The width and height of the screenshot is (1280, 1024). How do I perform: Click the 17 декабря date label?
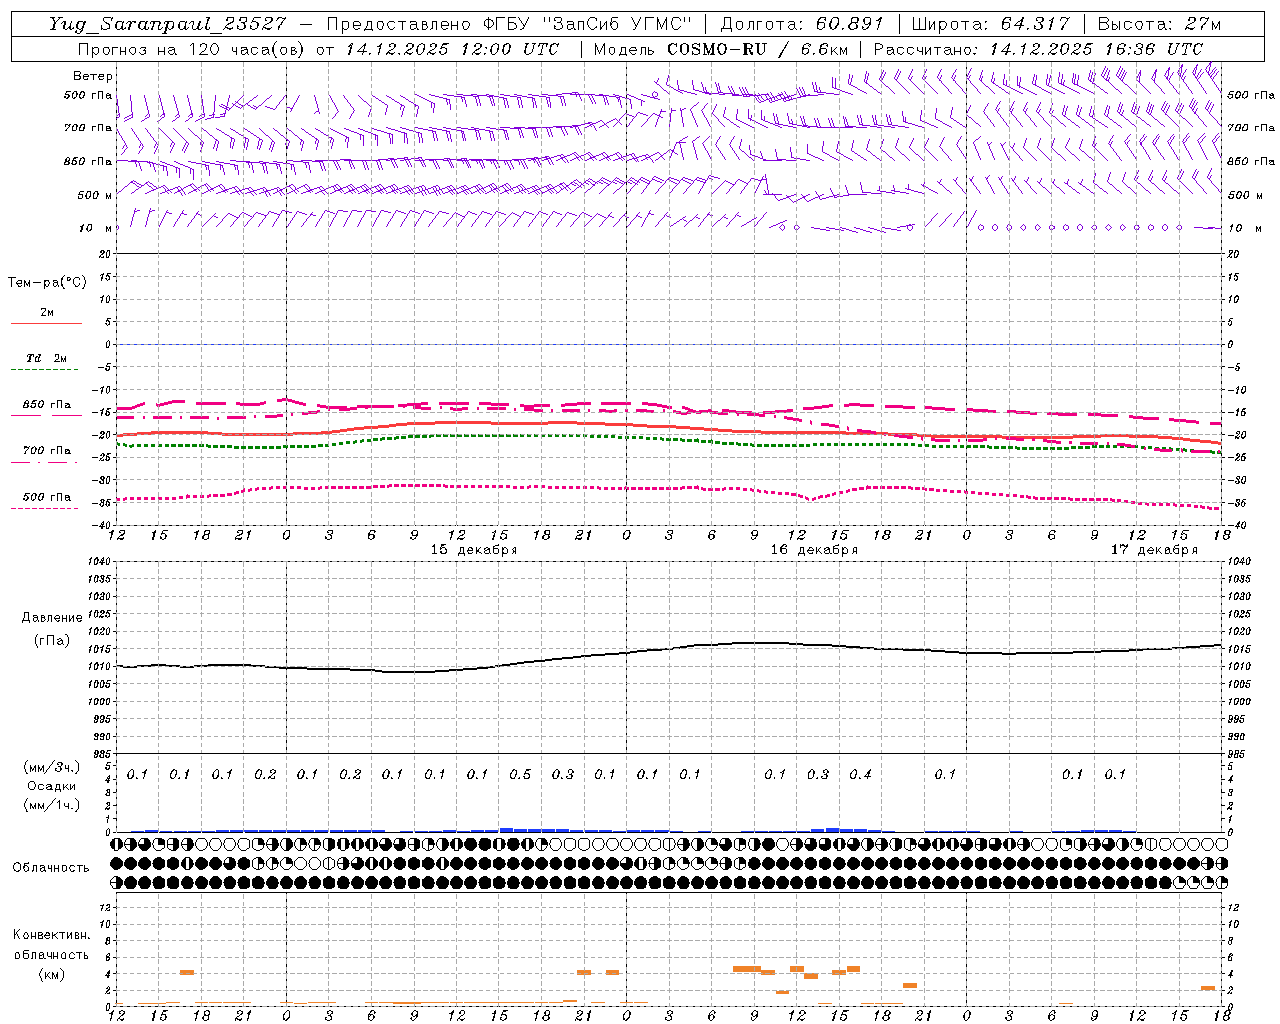coord(1154,550)
